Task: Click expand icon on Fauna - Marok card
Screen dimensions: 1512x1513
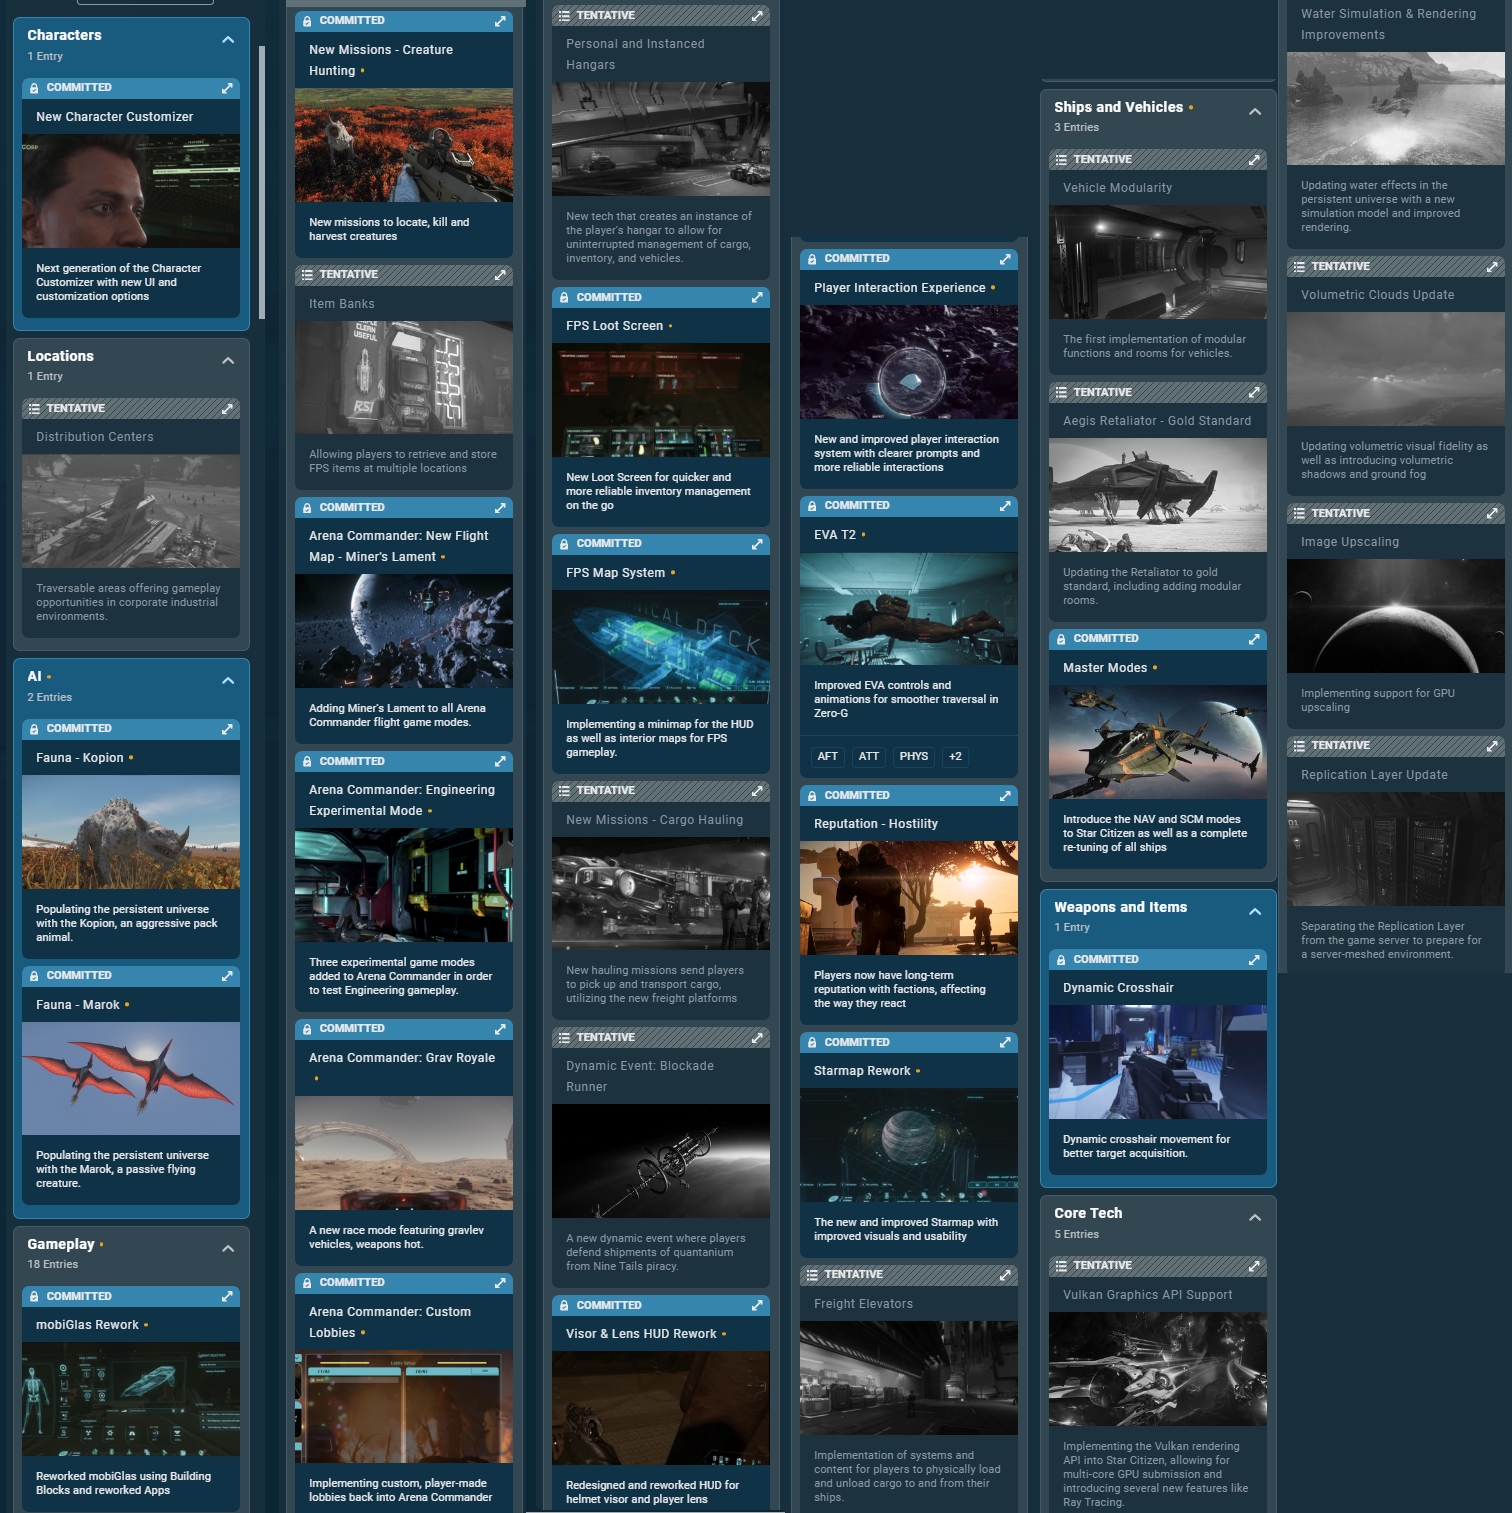Action: pyautogui.click(x=227, y=976)
